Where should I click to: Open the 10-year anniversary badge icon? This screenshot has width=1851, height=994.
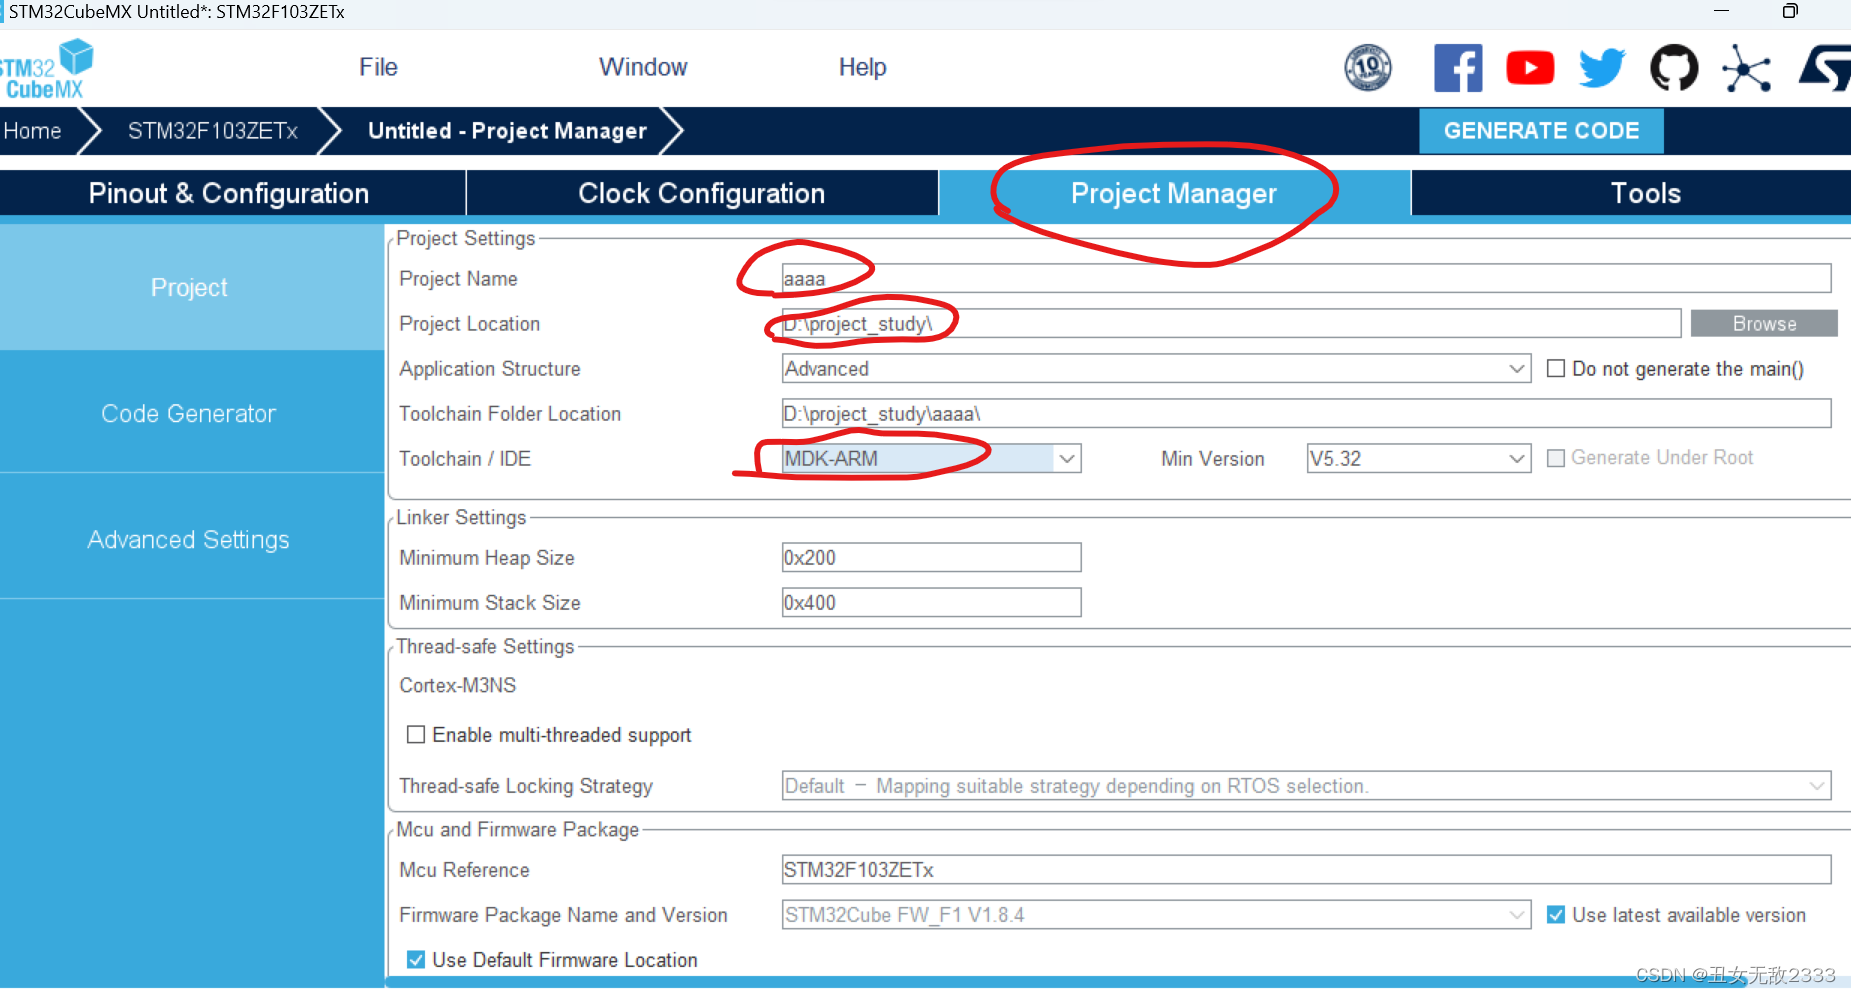coord(1367,68)
